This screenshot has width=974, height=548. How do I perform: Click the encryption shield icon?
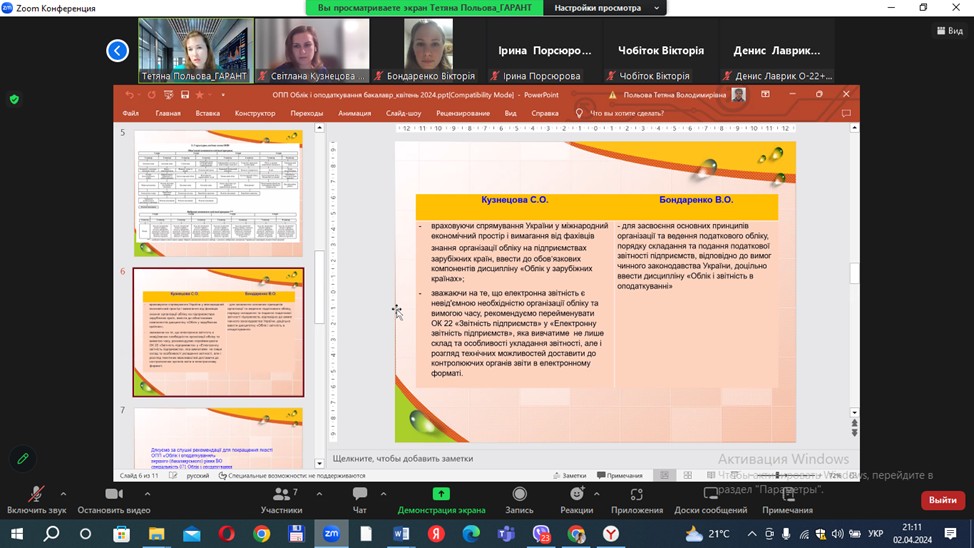[x=14, y=99]
